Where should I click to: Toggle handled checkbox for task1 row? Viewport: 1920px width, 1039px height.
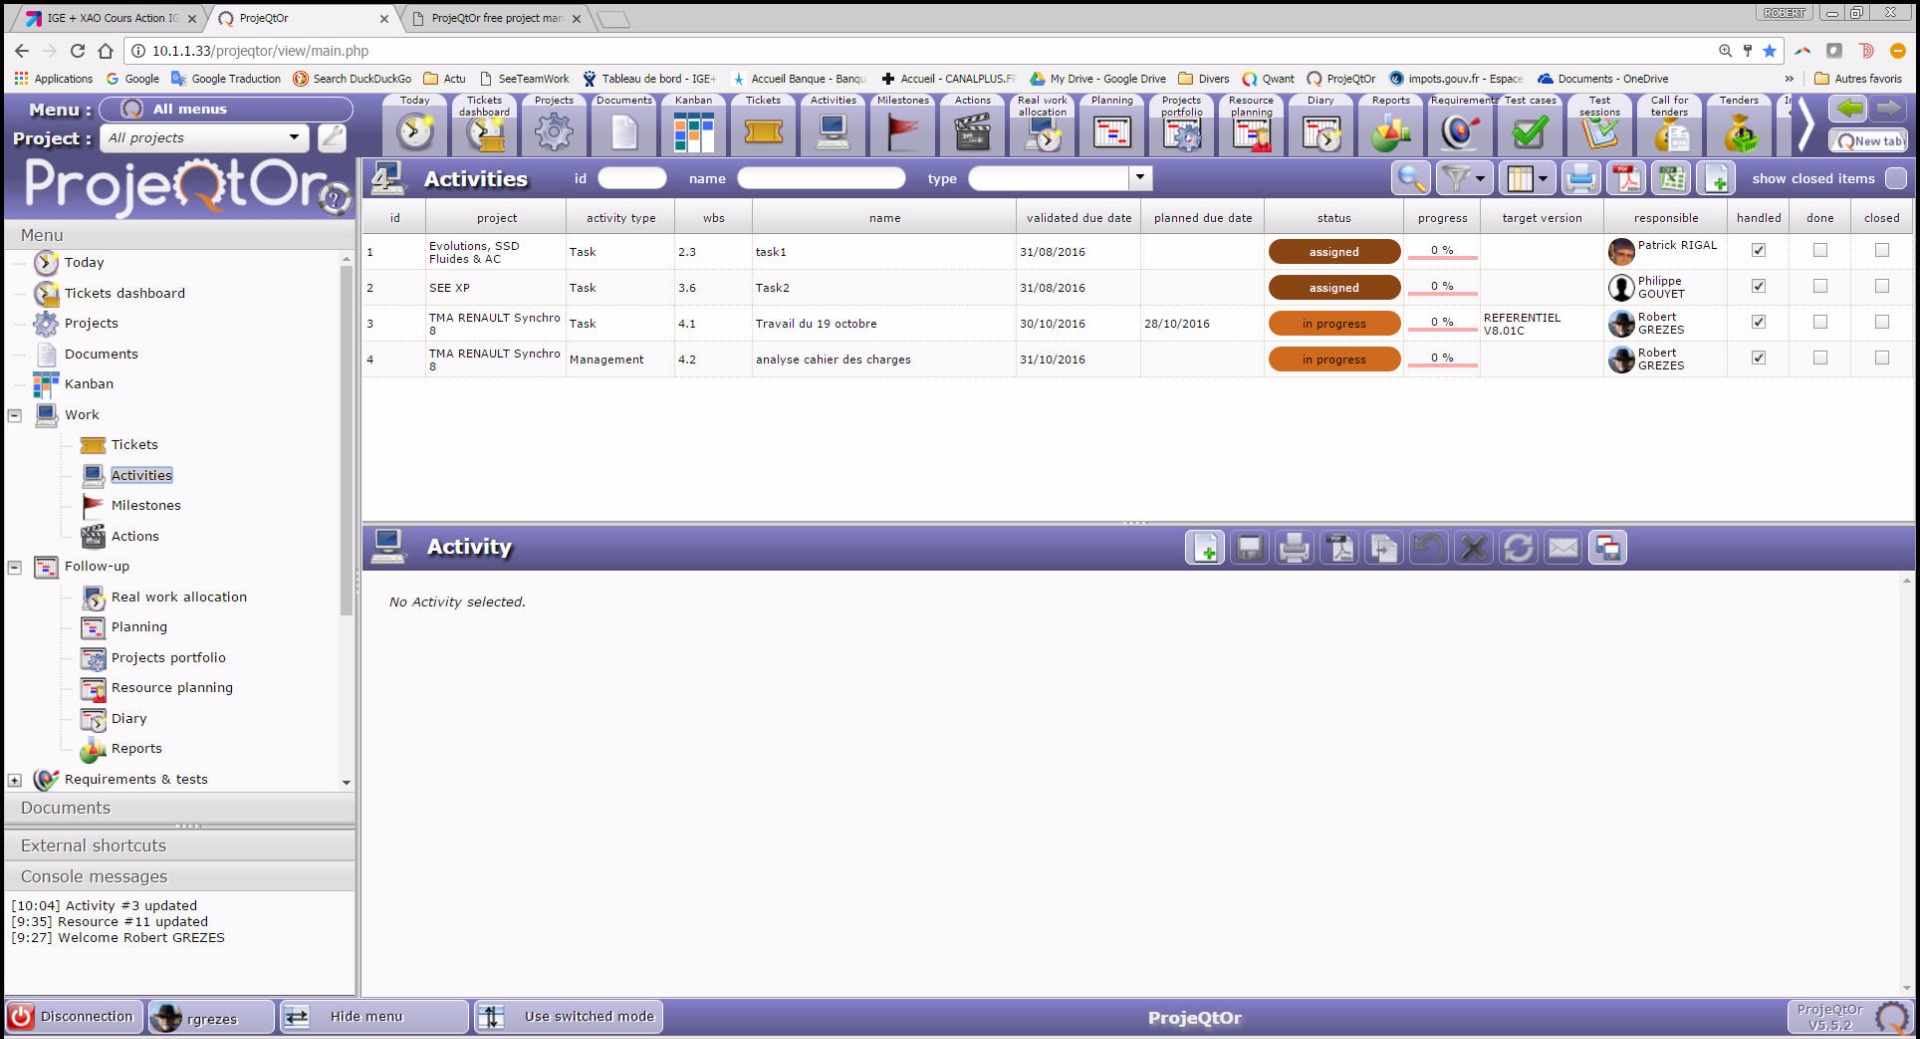(x=1758, y=250)
